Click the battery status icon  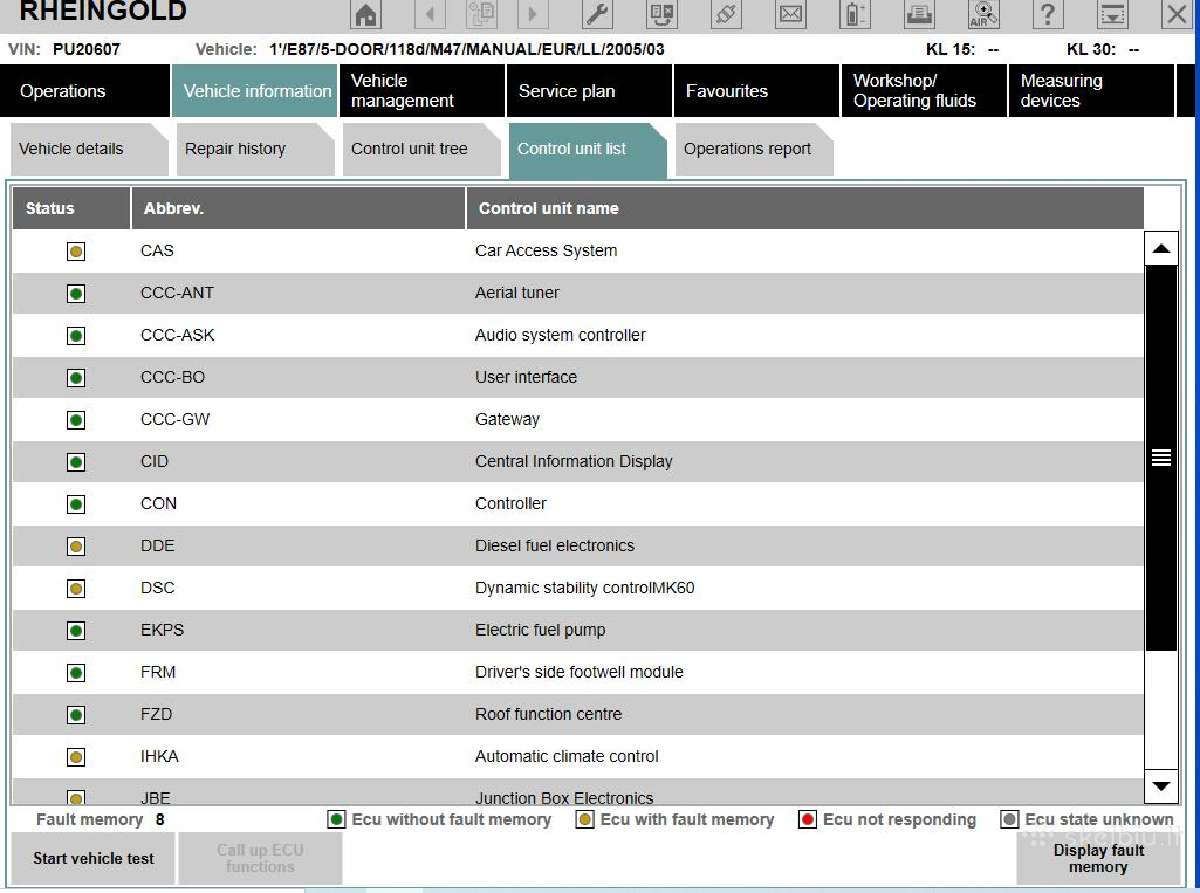point(856,14)
